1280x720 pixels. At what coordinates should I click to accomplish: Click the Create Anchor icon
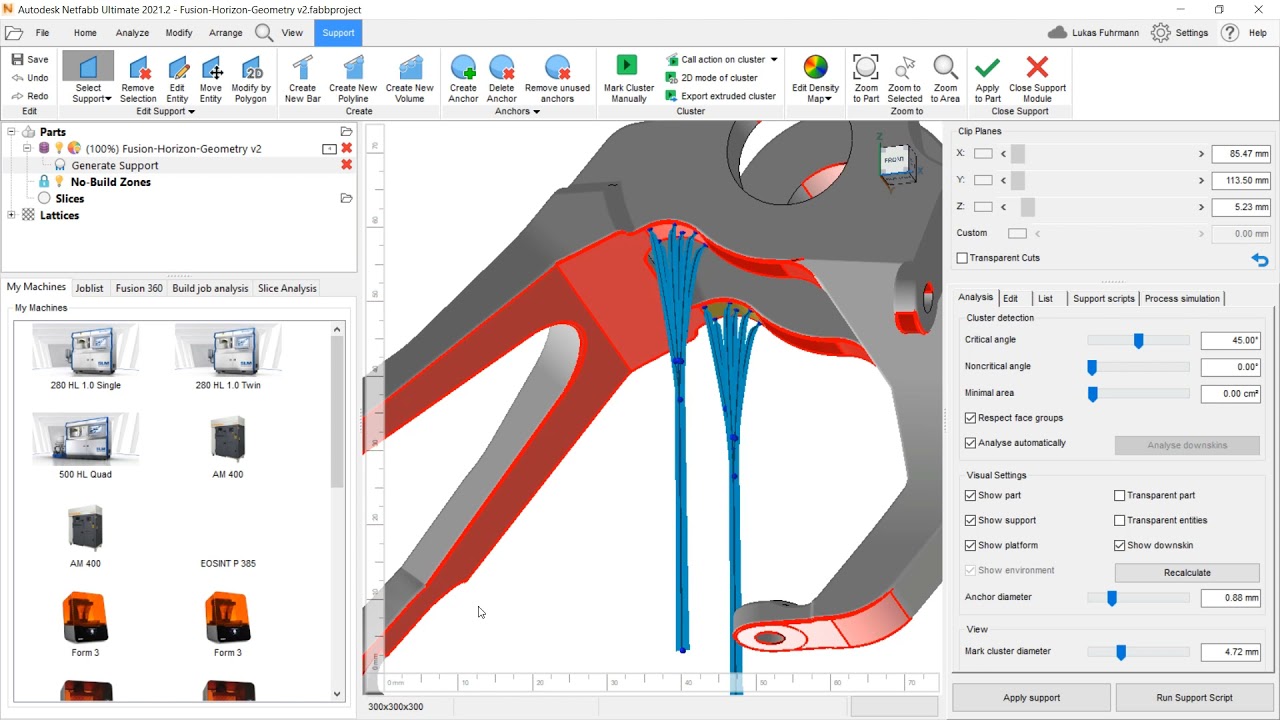(463, 69)
